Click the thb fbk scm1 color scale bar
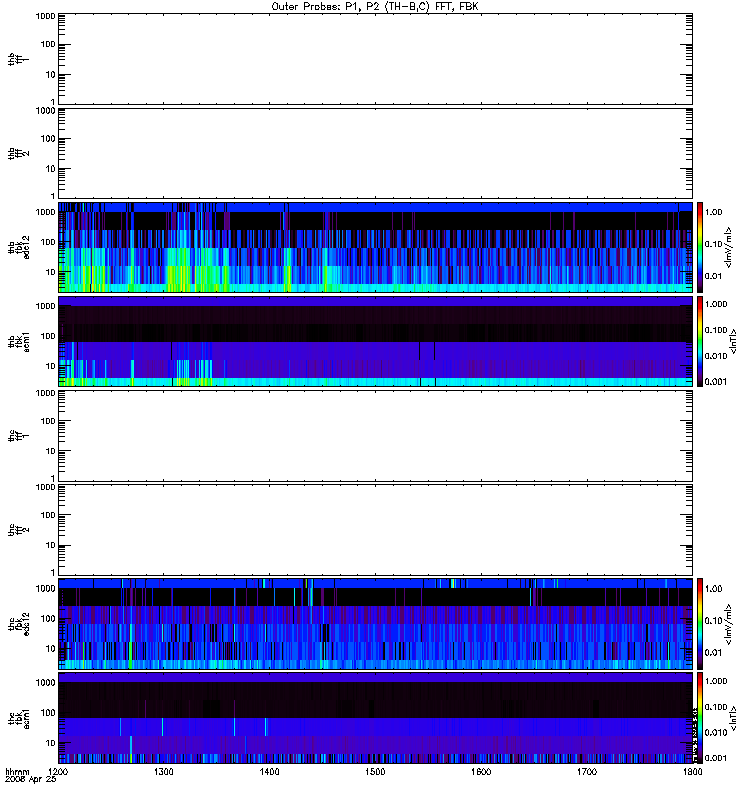Image resolution: width=750 pixels, height=800 pixels. pyautogui.click(x=700, y=342)
